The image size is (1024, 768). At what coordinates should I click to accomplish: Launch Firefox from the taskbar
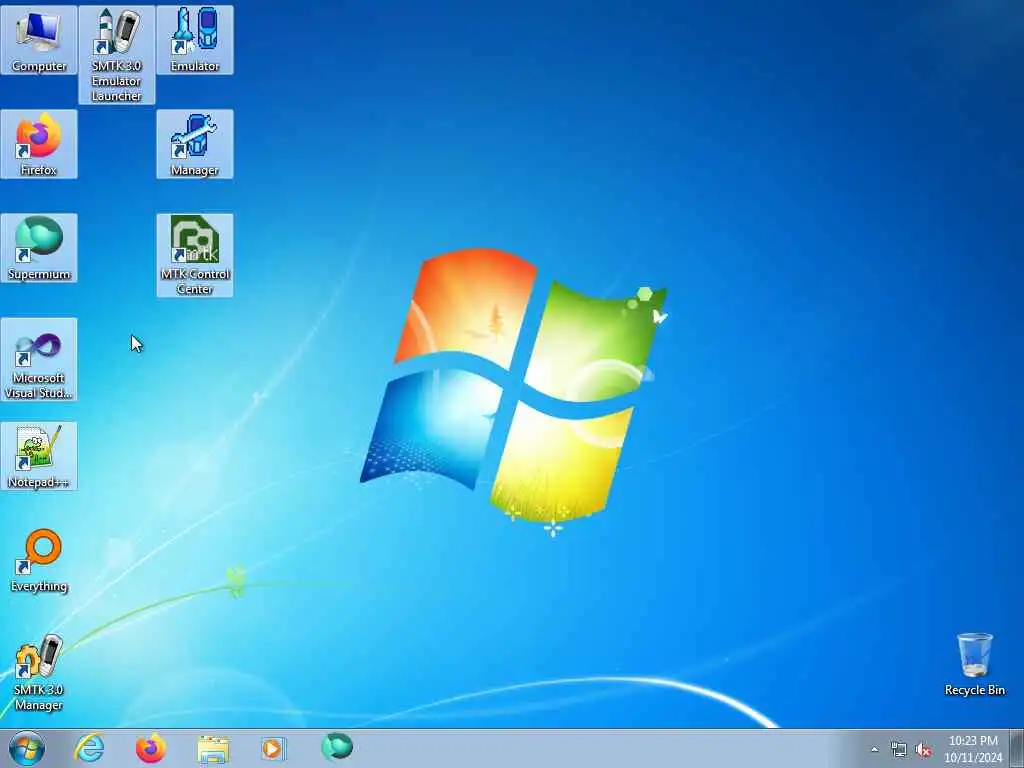point(151,748)
